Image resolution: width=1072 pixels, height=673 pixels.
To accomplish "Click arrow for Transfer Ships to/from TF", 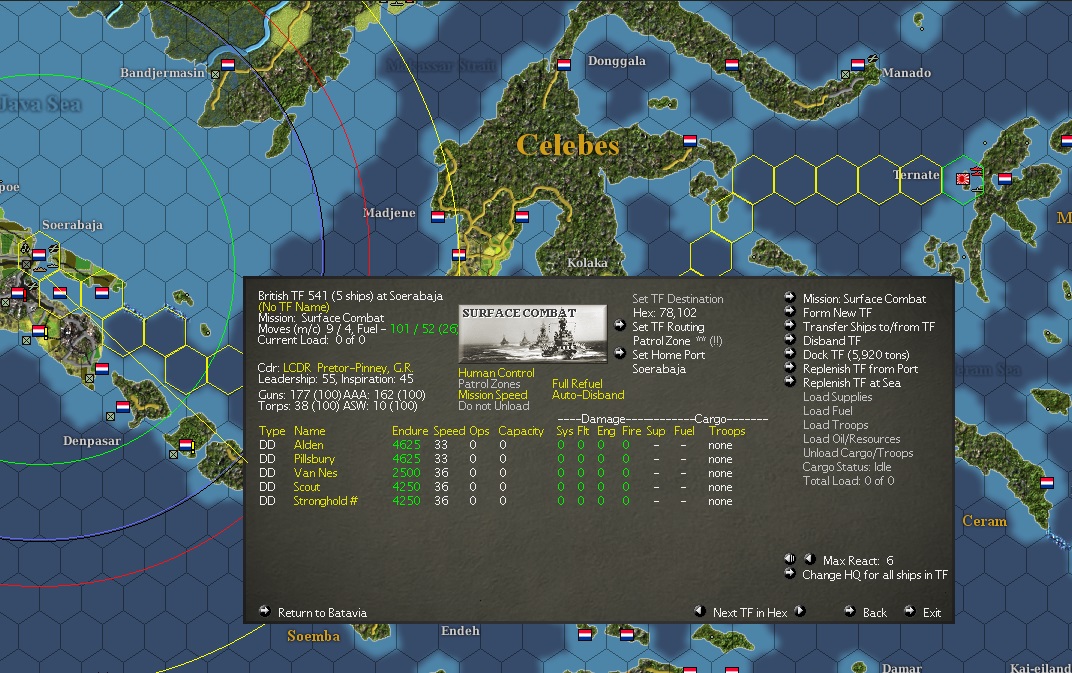I will coord(790,325).
